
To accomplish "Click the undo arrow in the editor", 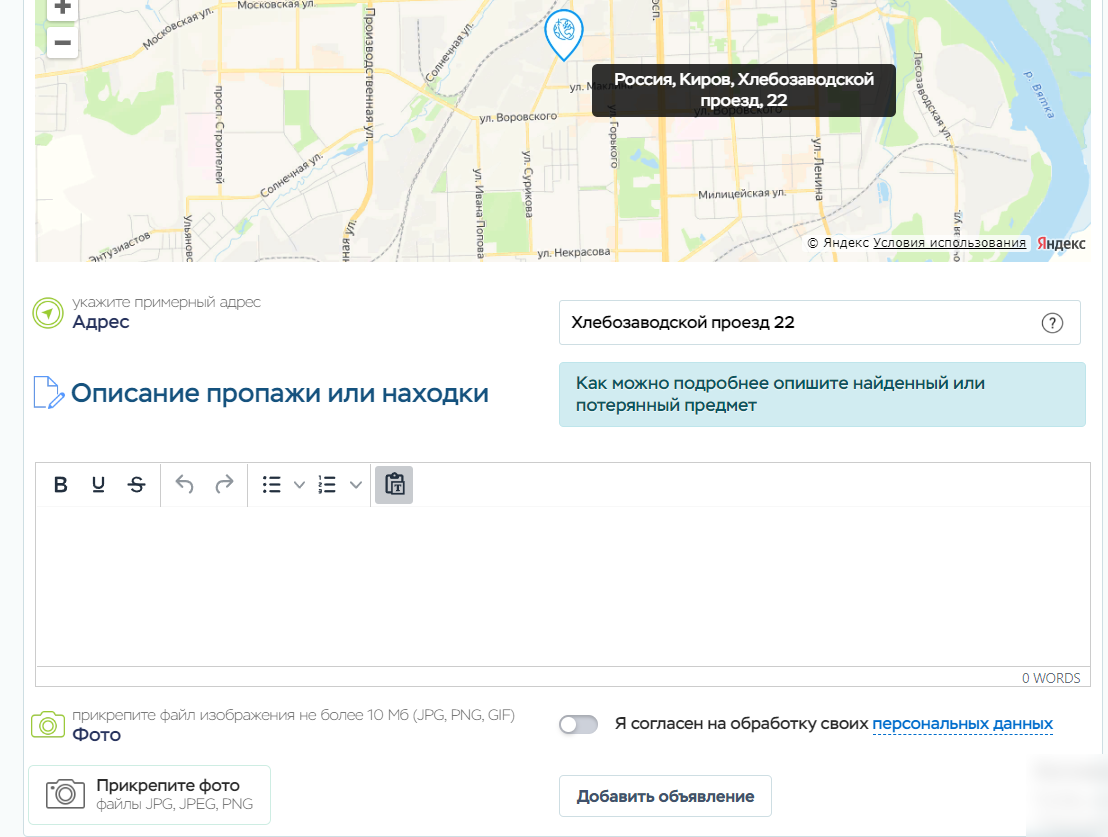I will (184, 485).
